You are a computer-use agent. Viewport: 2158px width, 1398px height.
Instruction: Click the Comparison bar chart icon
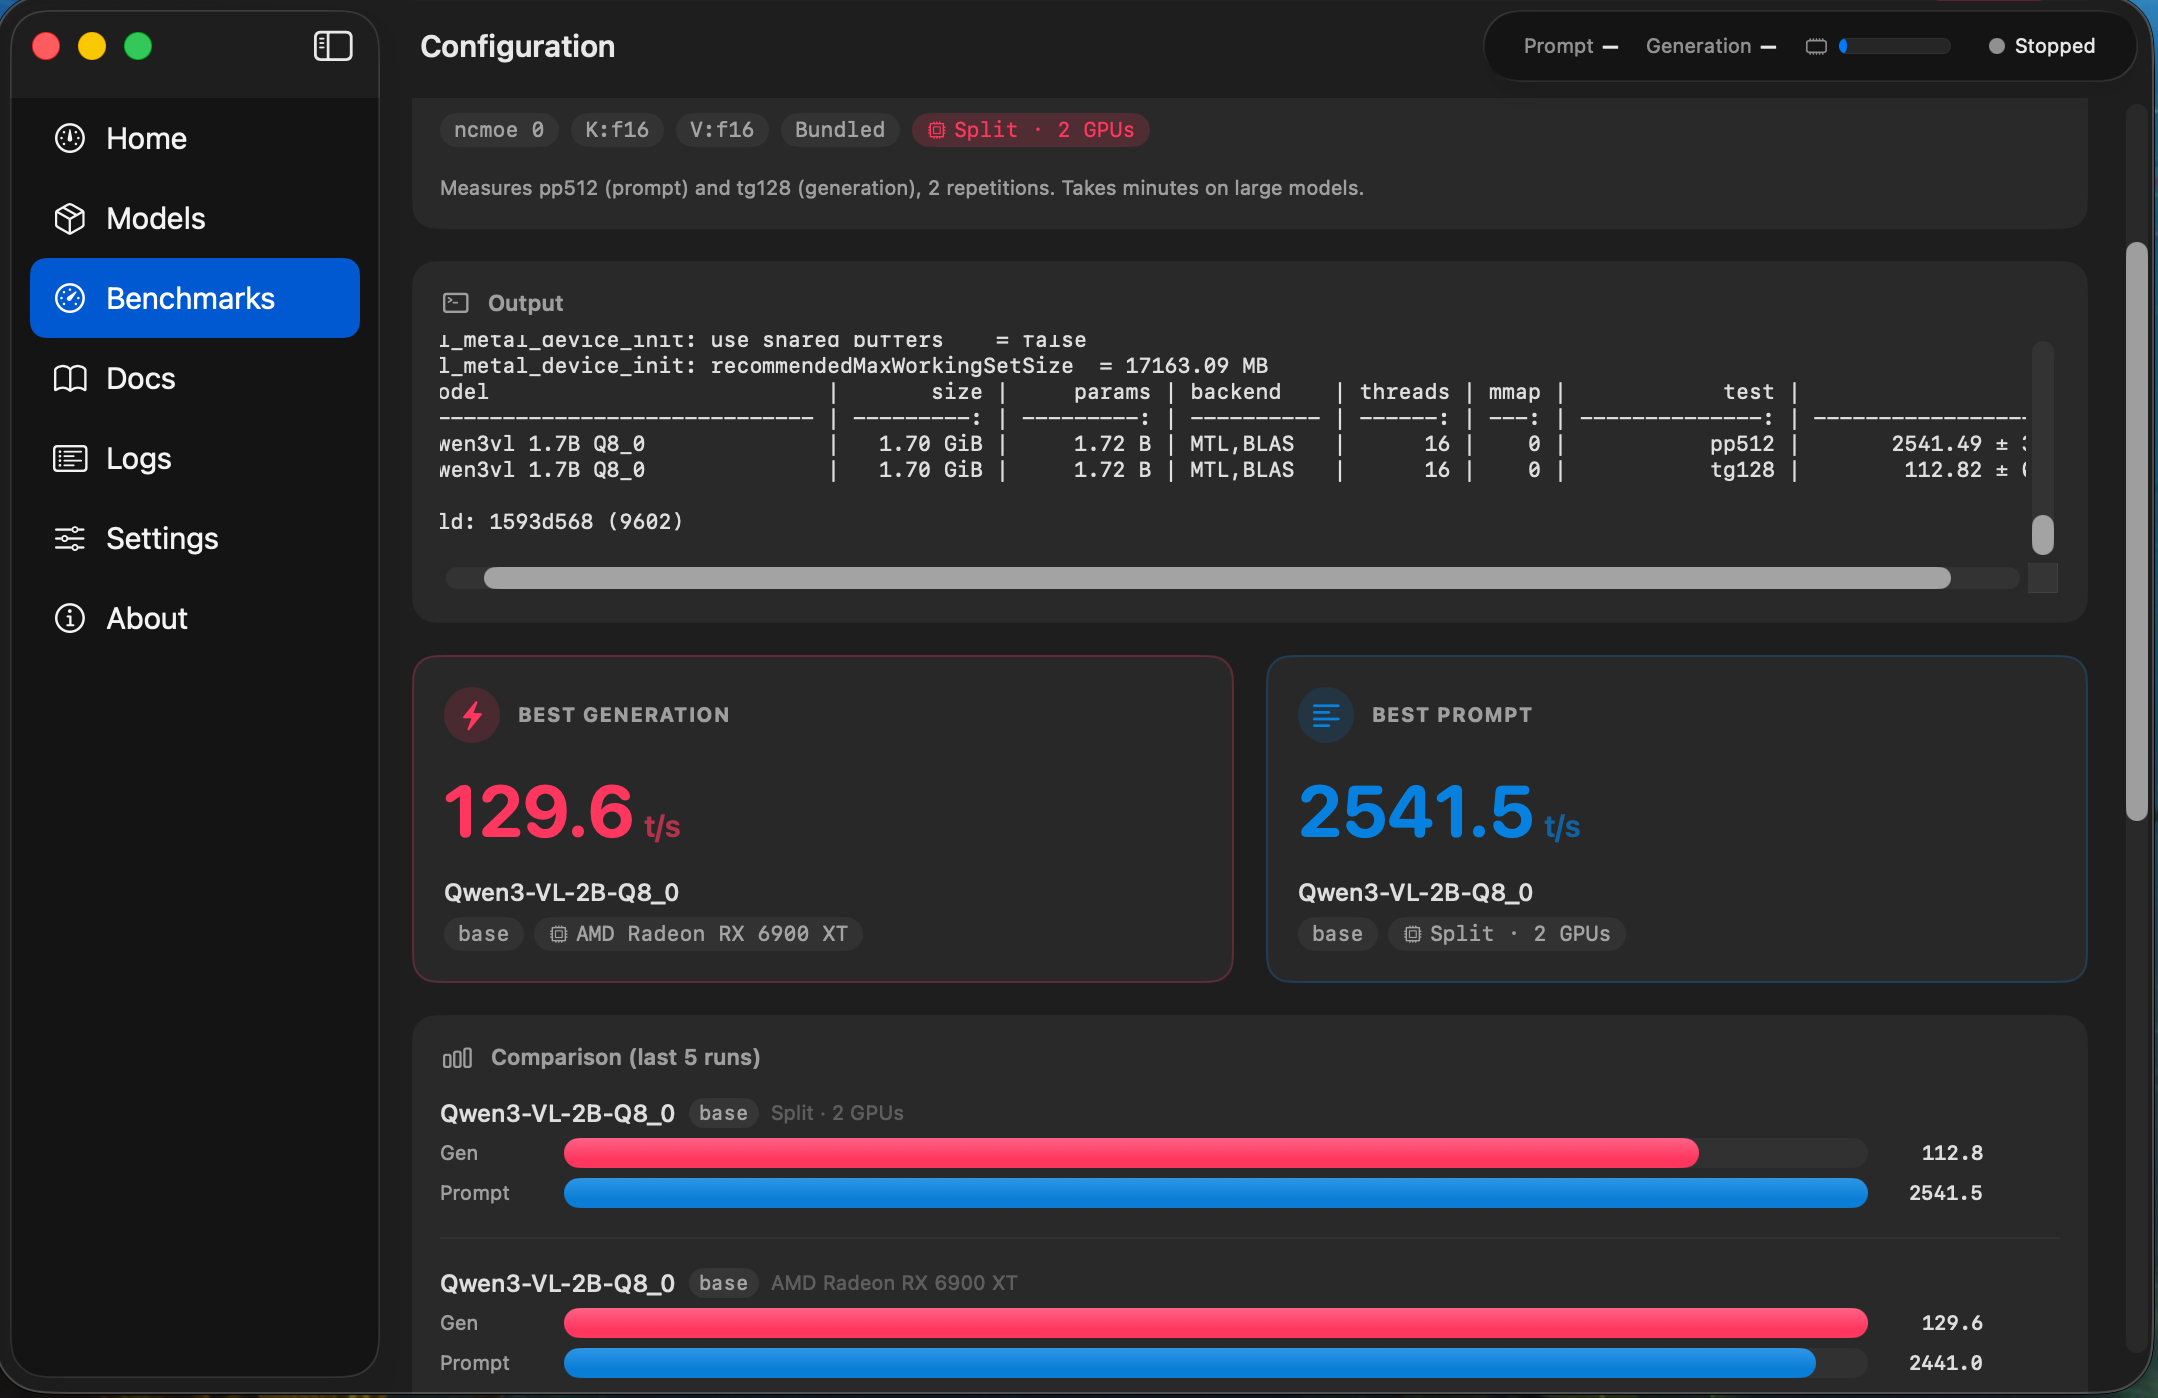[457, 1058]
